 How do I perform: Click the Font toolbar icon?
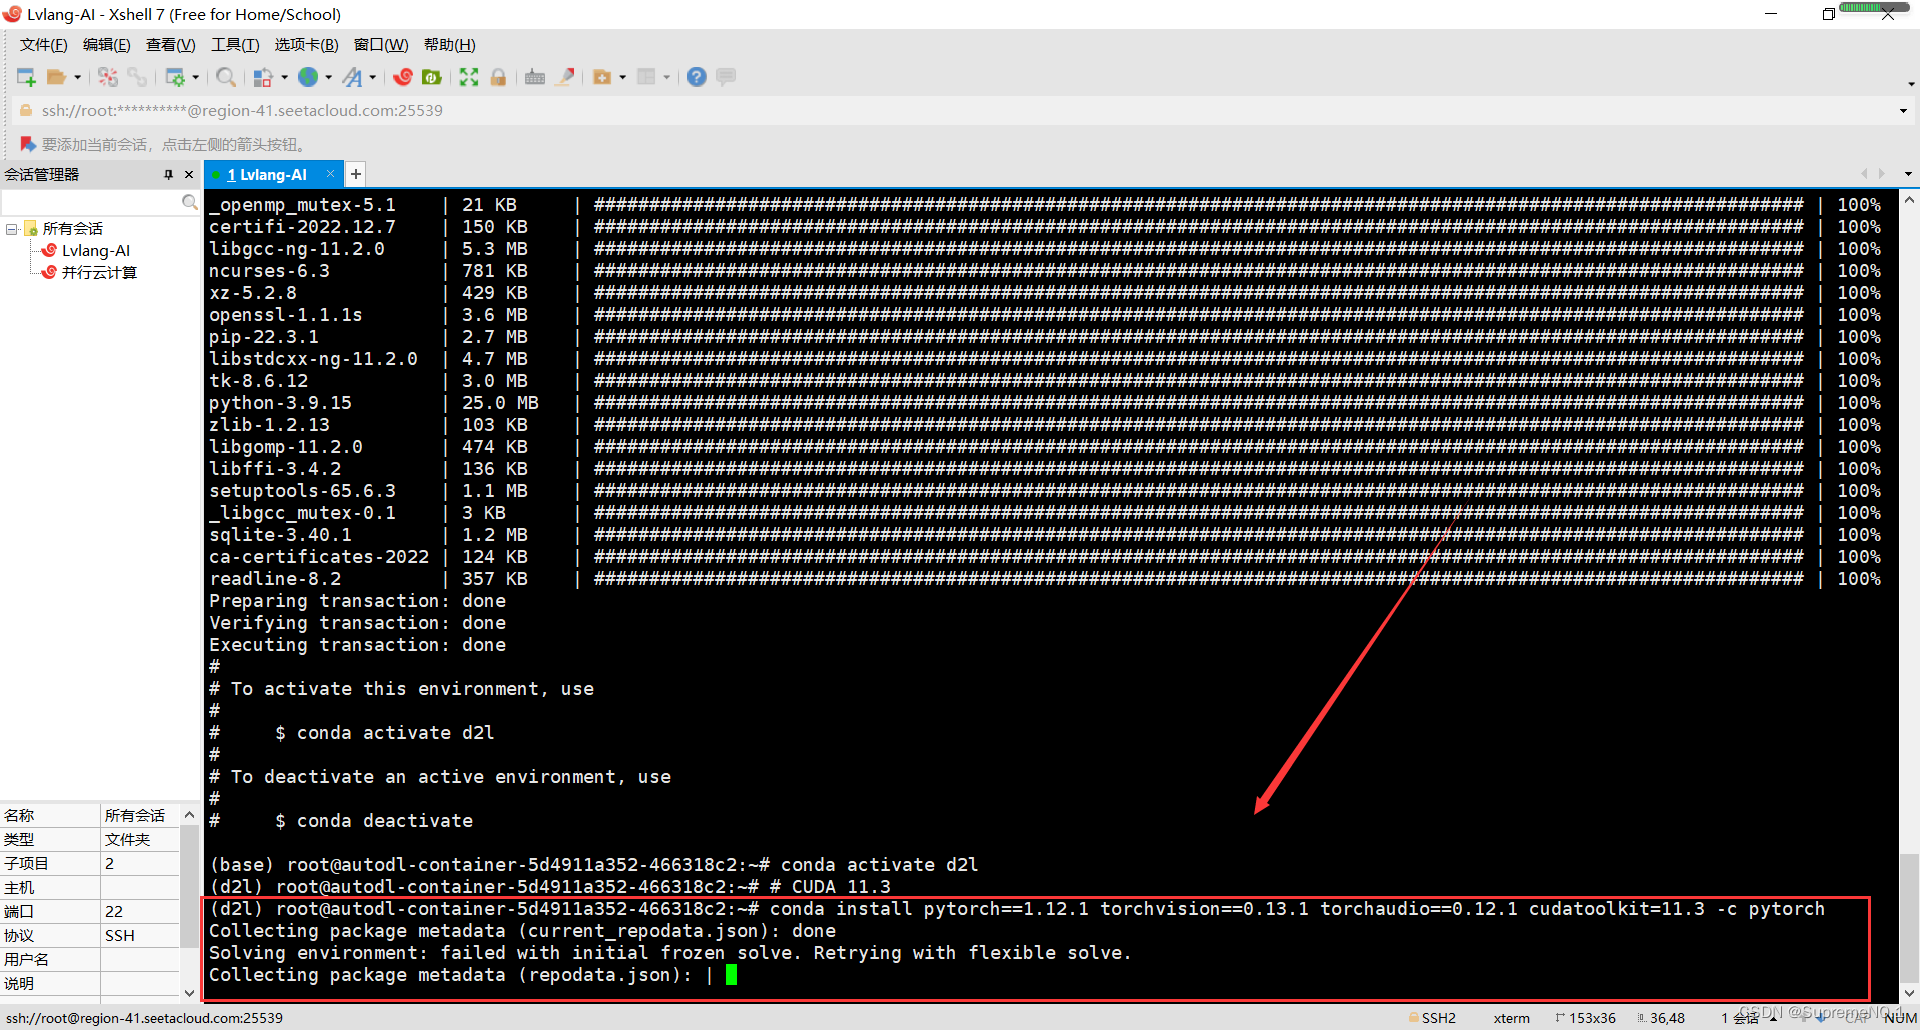tap(352, 77)
